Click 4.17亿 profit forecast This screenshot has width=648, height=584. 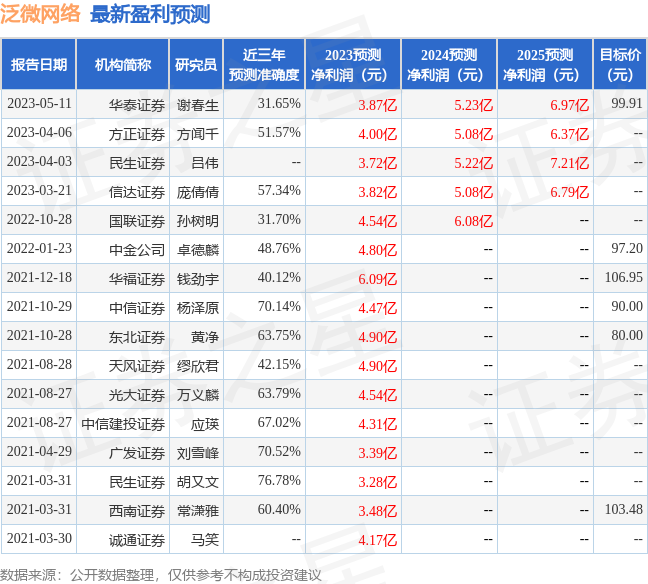[x=377, y=540]
